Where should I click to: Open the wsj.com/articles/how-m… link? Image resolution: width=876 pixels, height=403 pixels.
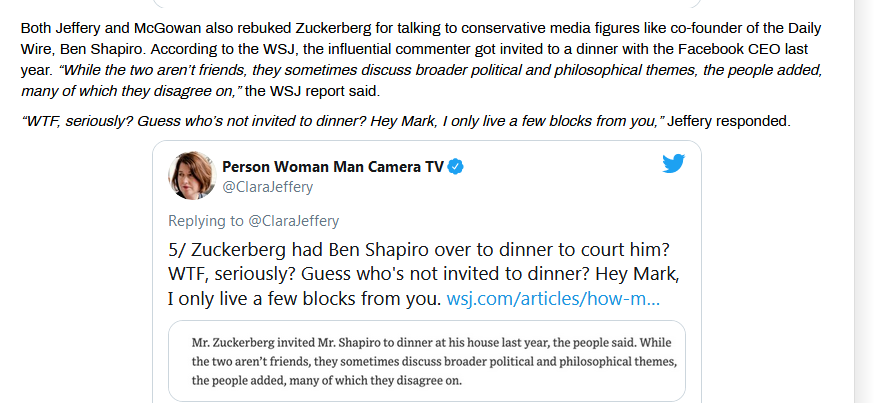[x=553, y=298]
